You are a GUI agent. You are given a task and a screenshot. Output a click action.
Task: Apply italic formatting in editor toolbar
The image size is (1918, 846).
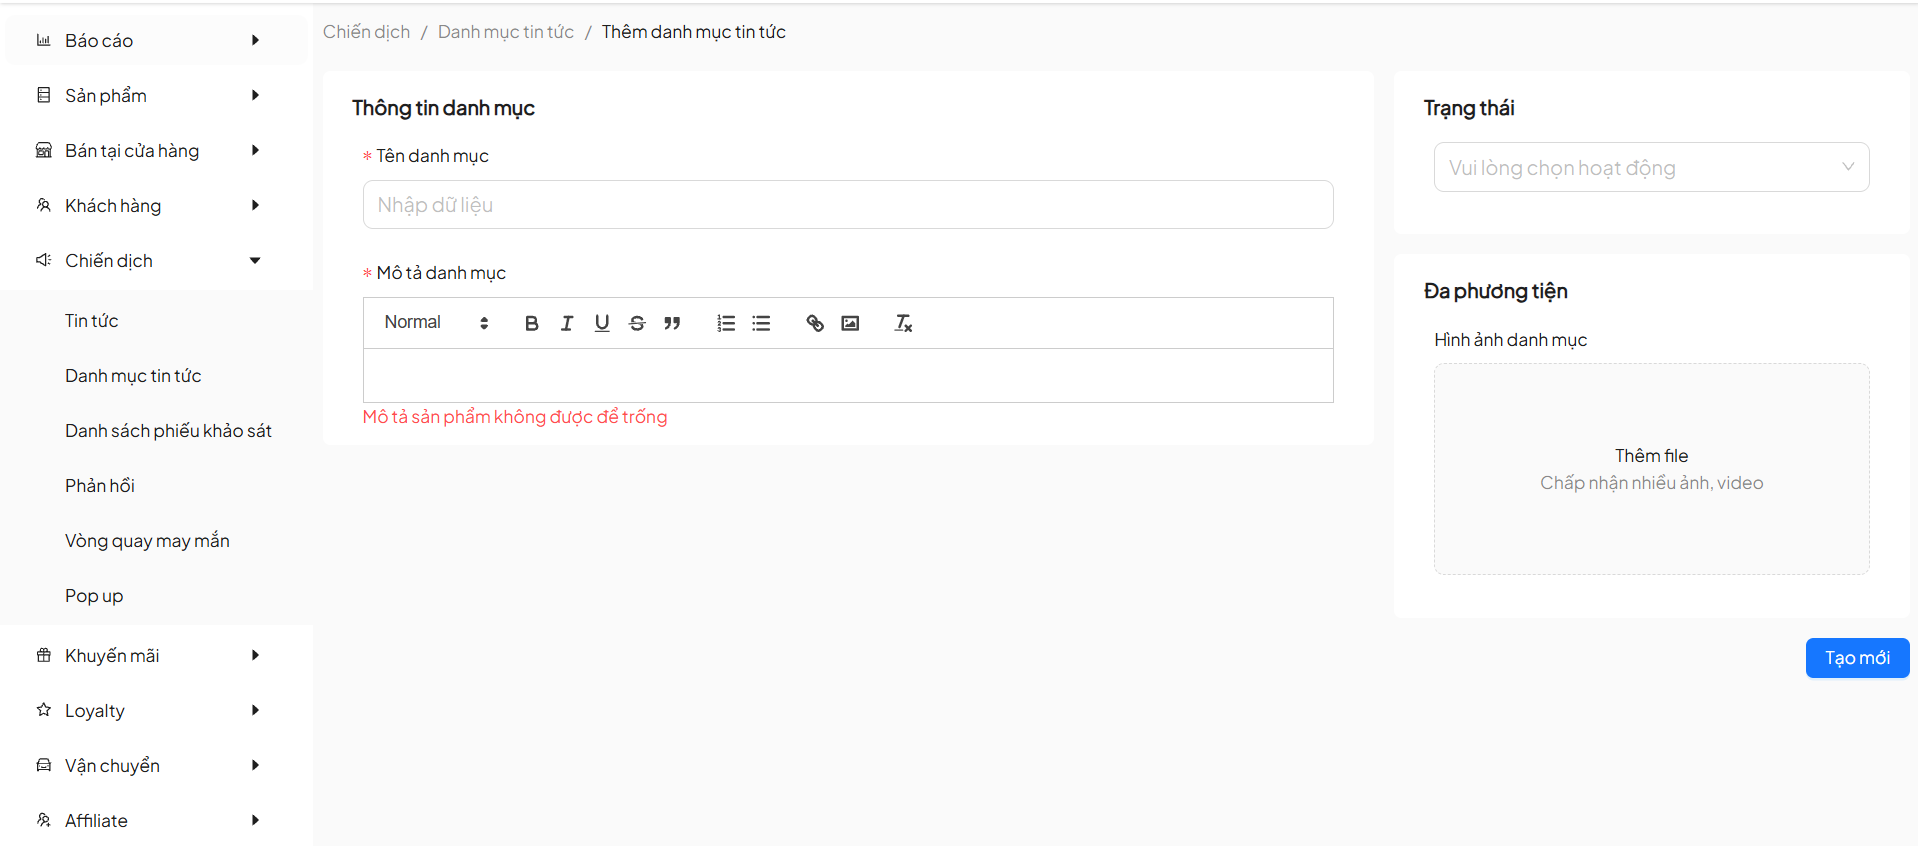tap(567, 323)
